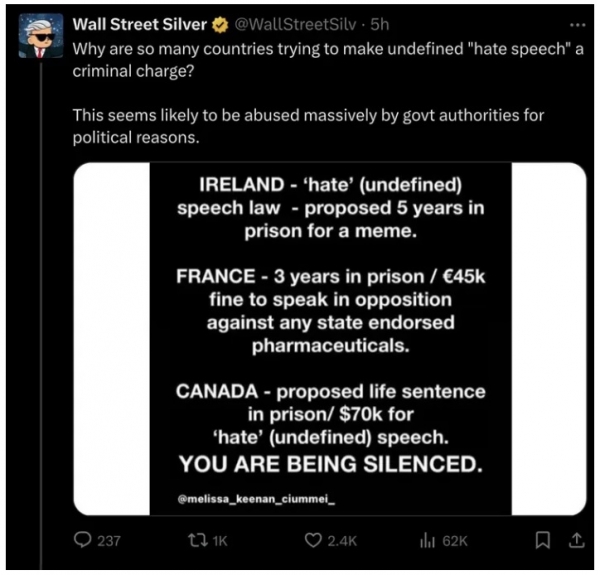Open view analytics bar chart icon
Screen dimensions: 600x575
coord(428,541)
